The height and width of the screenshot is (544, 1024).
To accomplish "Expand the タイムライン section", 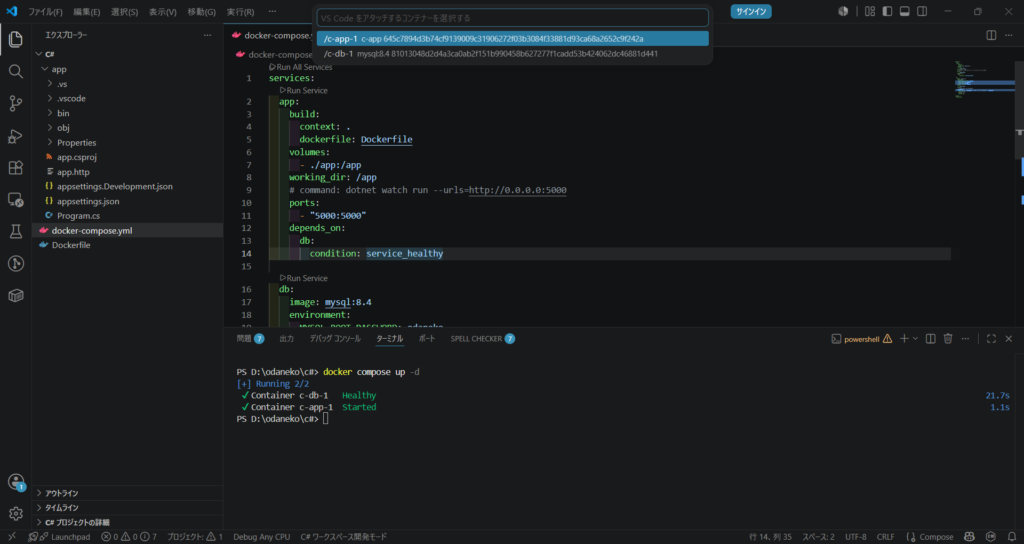I will (127, 507).
